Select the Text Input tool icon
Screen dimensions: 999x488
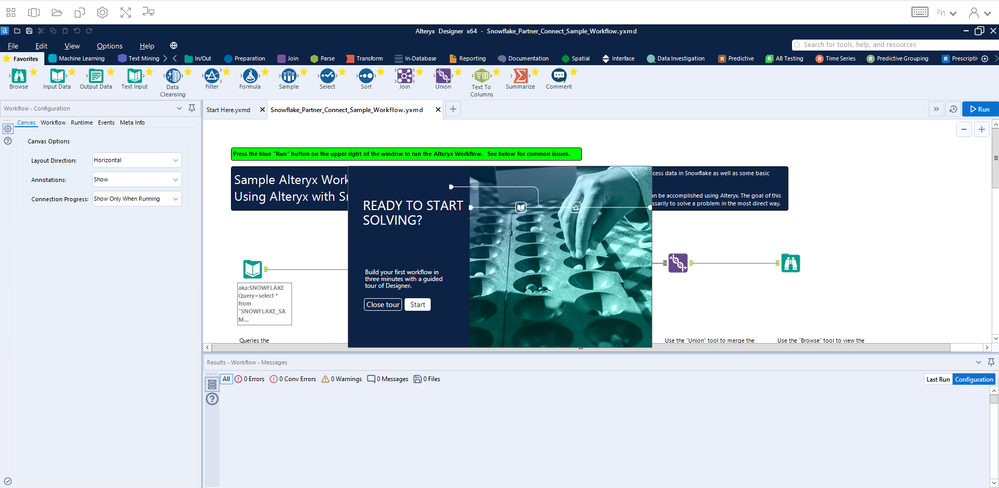click(x=134, y=76)
